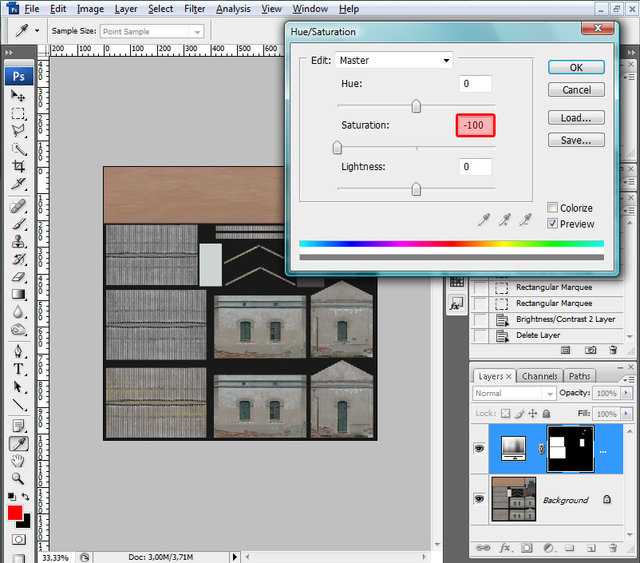Click OK in Hue/Saturation dialog
Screen dimensions: 640x563
[x=576, y=67]
